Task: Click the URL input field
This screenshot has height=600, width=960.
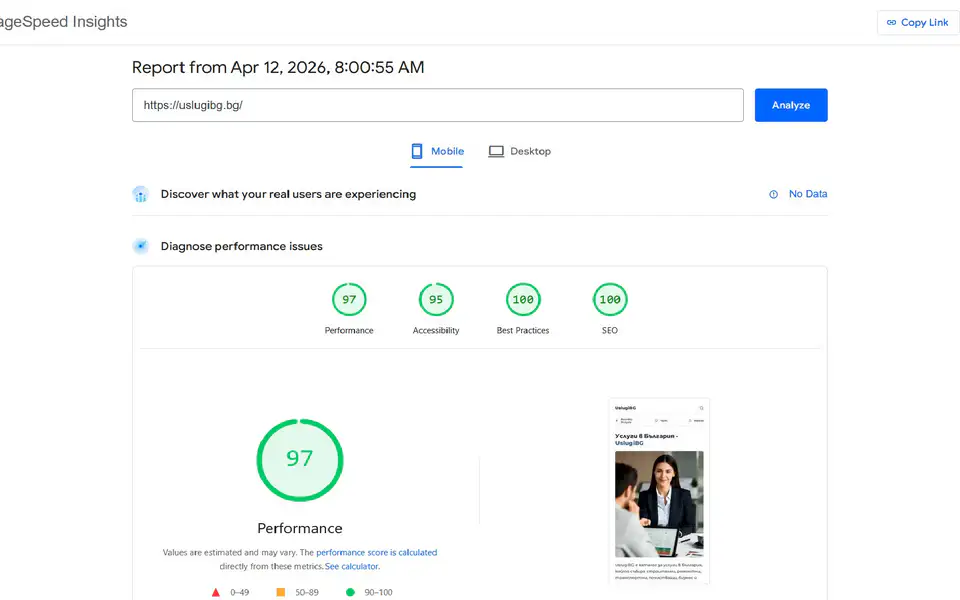Action: coord(437,105)
